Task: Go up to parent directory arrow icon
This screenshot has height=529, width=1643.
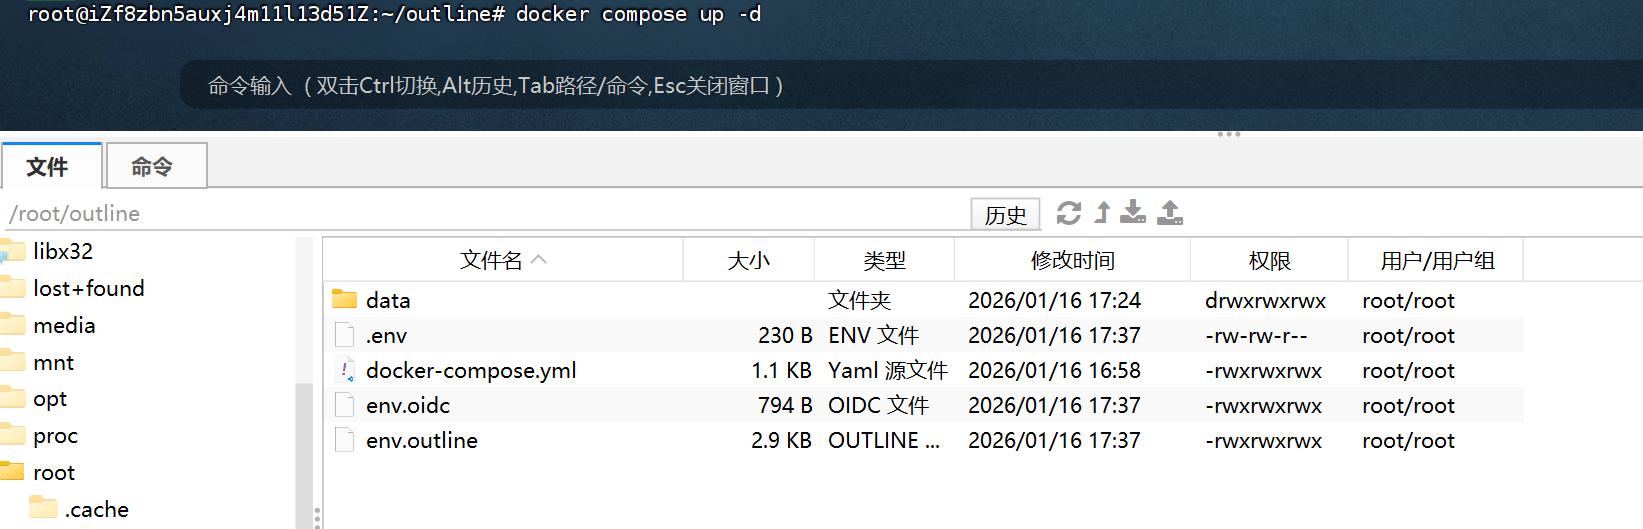Action: tap(1102, 213)
